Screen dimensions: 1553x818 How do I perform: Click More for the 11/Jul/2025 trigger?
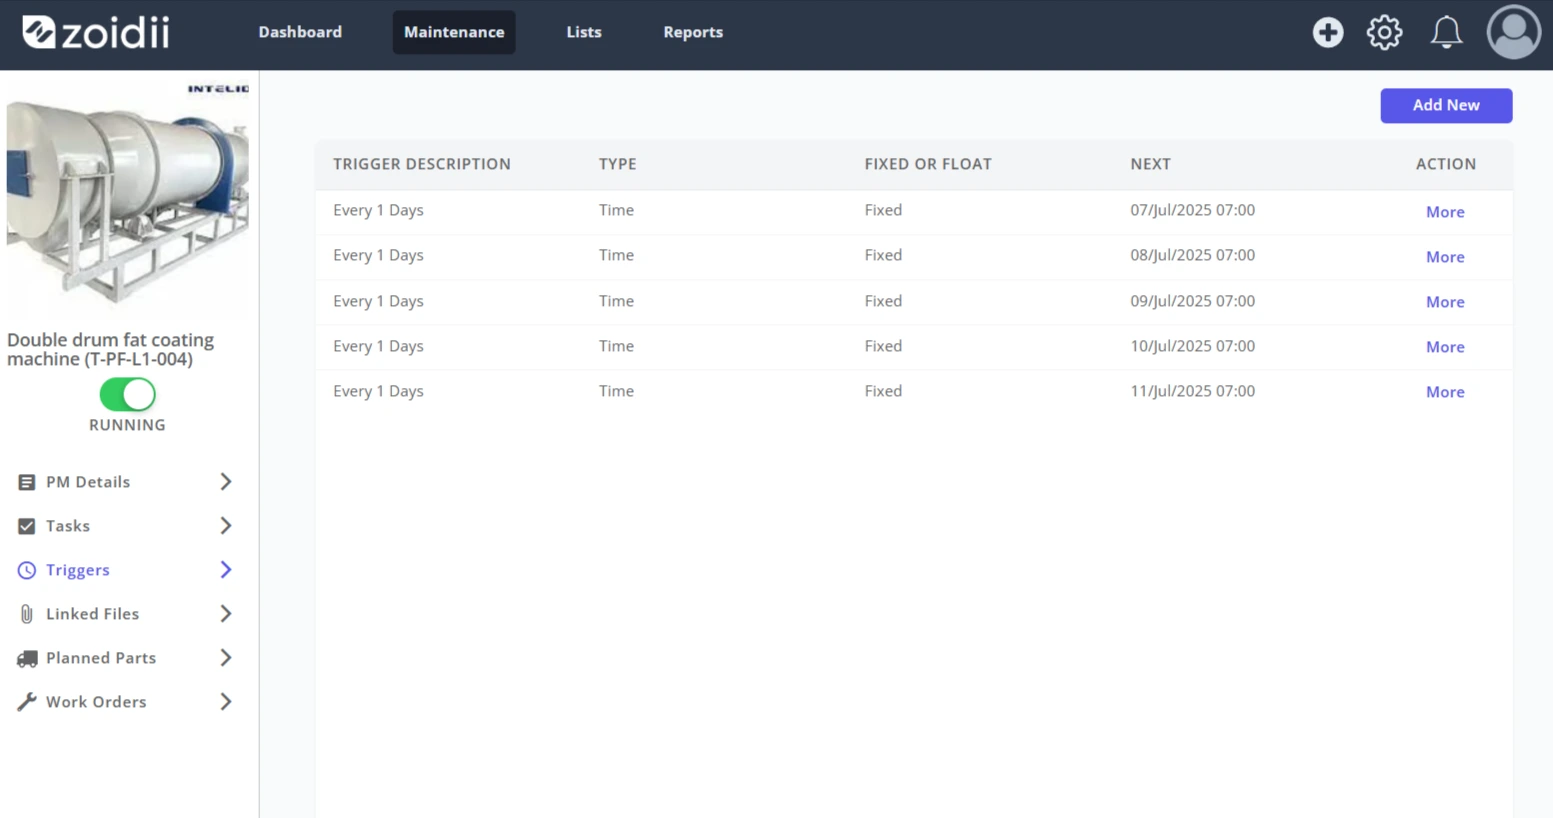tap(1445, 392)
